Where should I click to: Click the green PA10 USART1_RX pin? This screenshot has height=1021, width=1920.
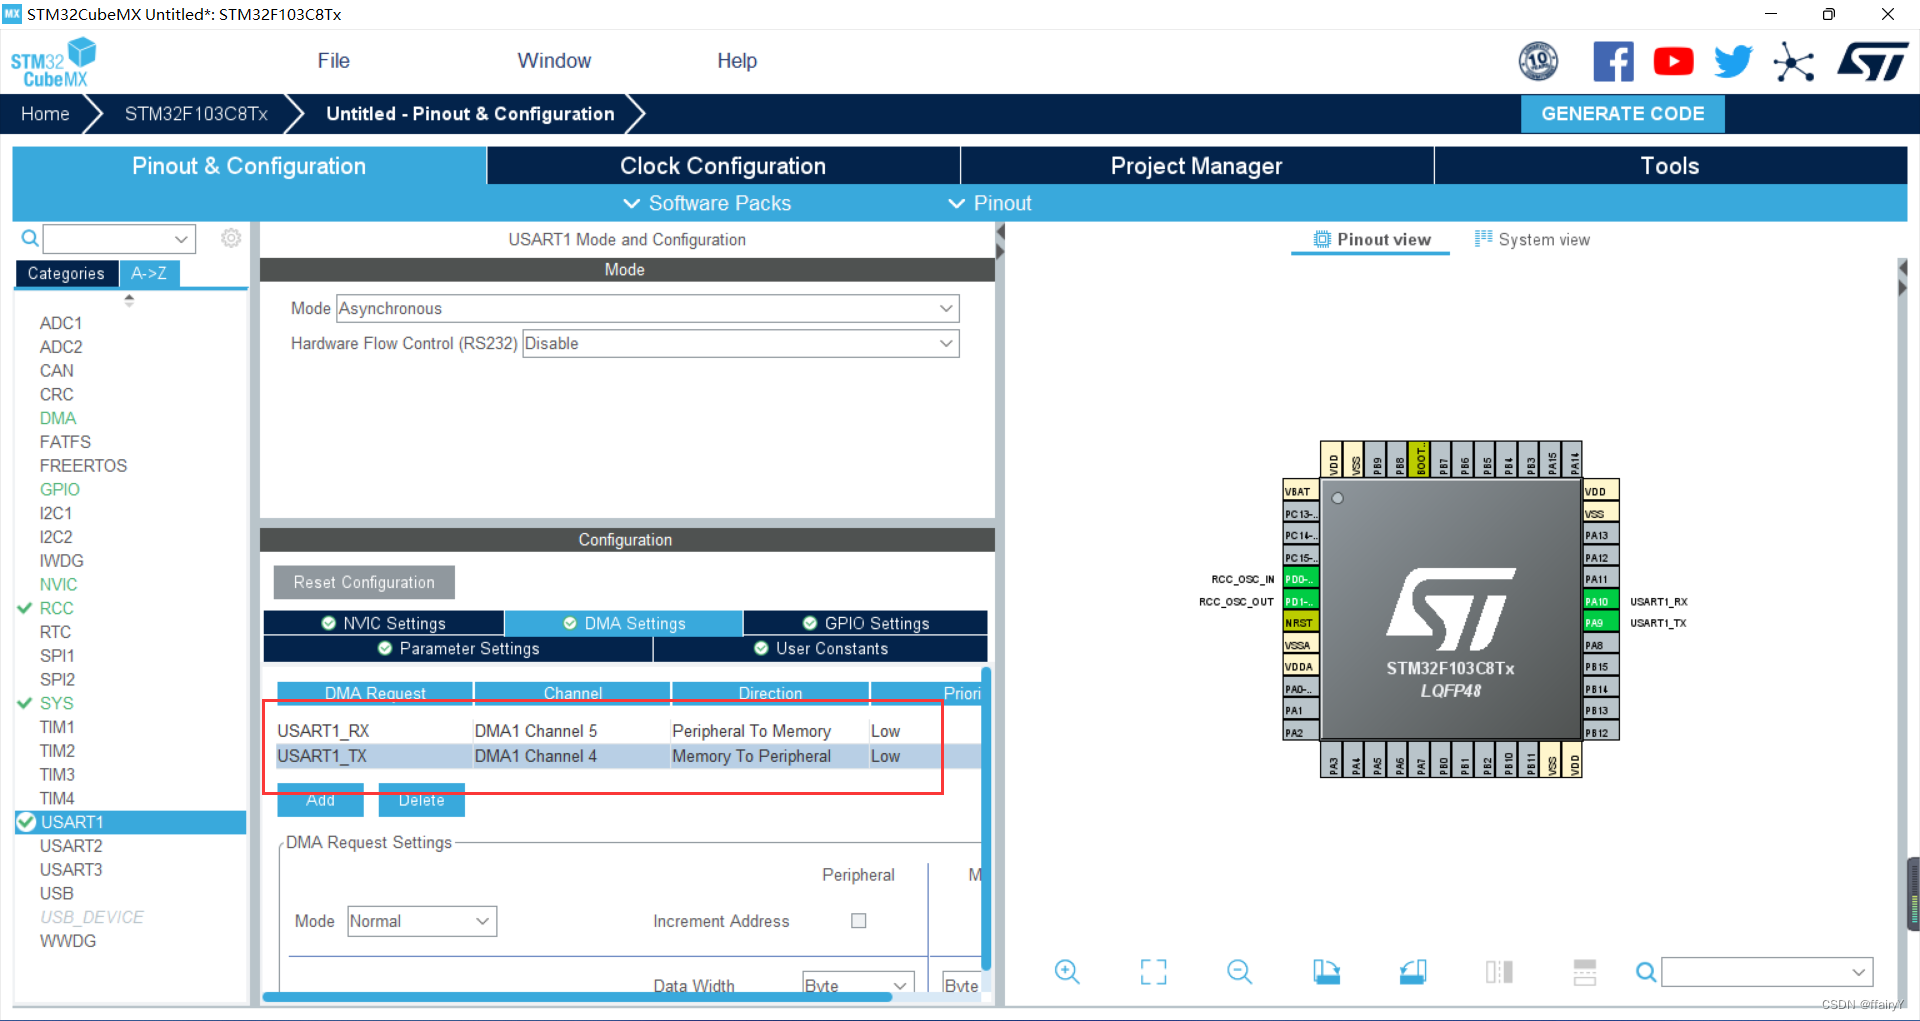tap(1600, 601)
